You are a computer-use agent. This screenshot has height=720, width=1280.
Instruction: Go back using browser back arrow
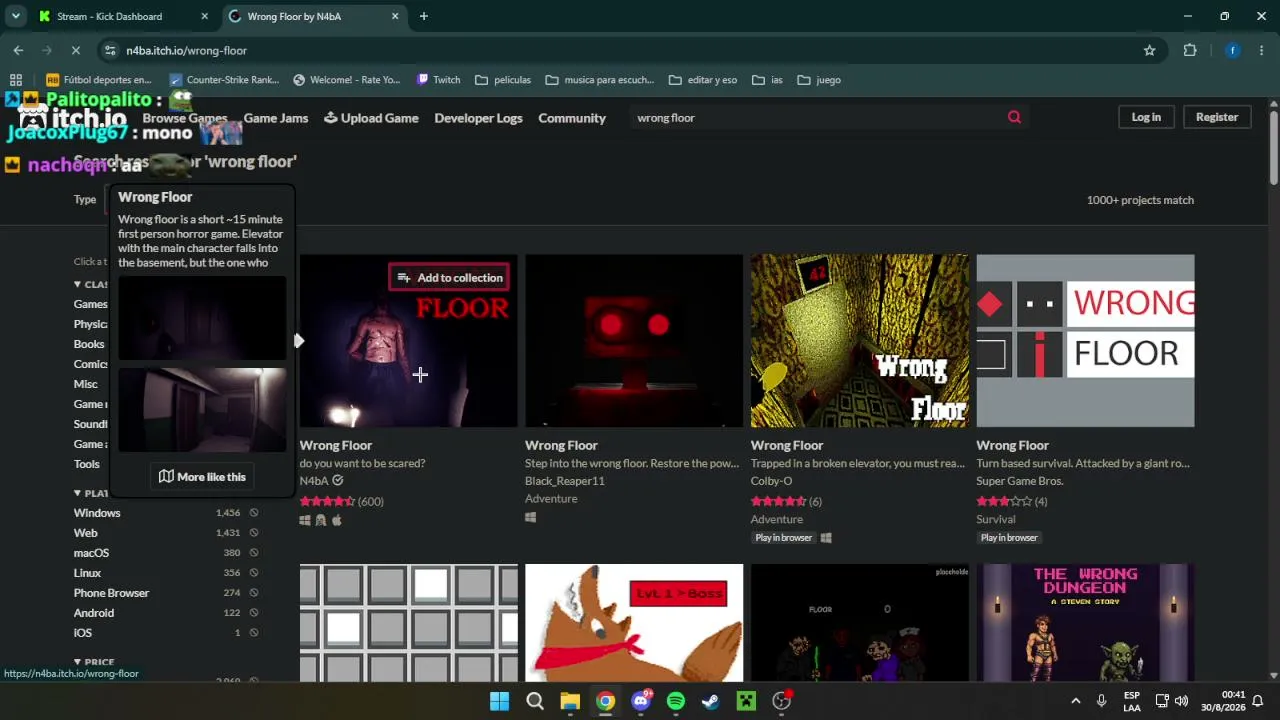point(18,50)
